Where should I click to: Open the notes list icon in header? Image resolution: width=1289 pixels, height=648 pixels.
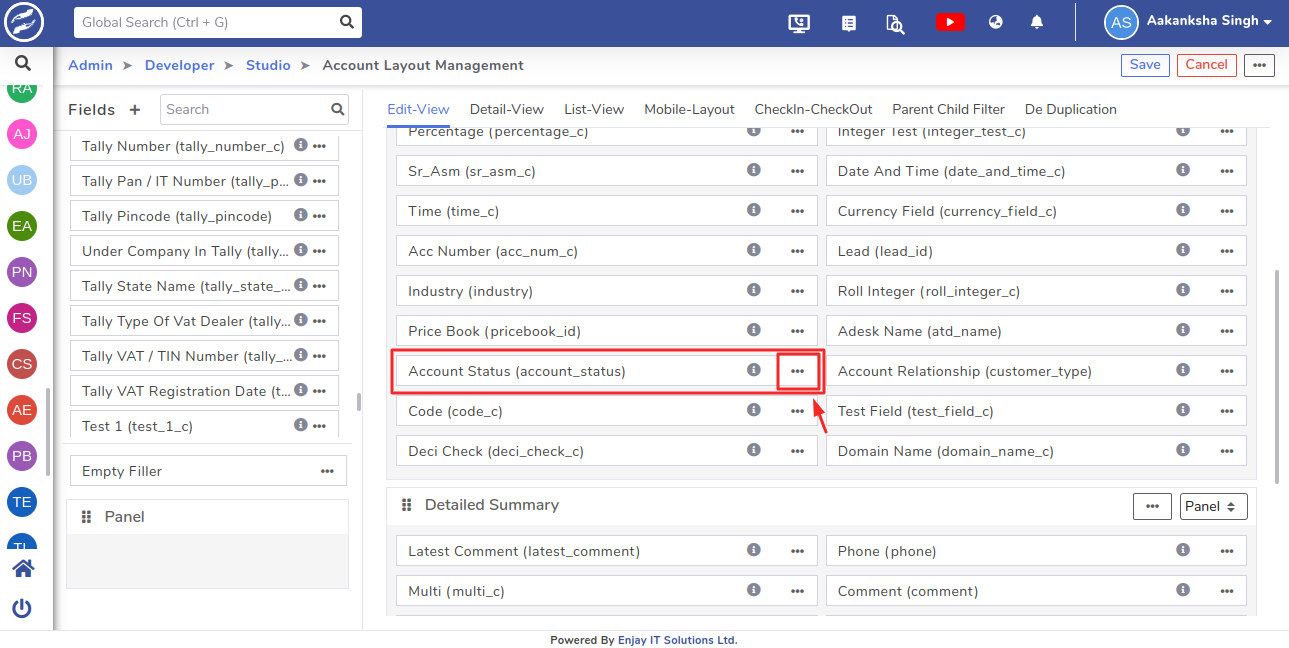pos(849,22)
